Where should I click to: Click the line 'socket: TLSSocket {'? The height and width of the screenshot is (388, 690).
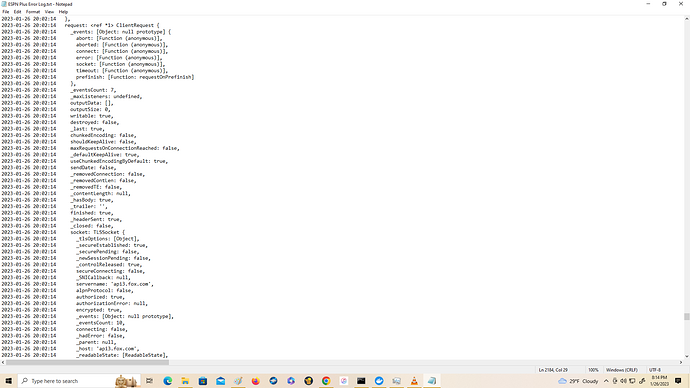point(97,232)
